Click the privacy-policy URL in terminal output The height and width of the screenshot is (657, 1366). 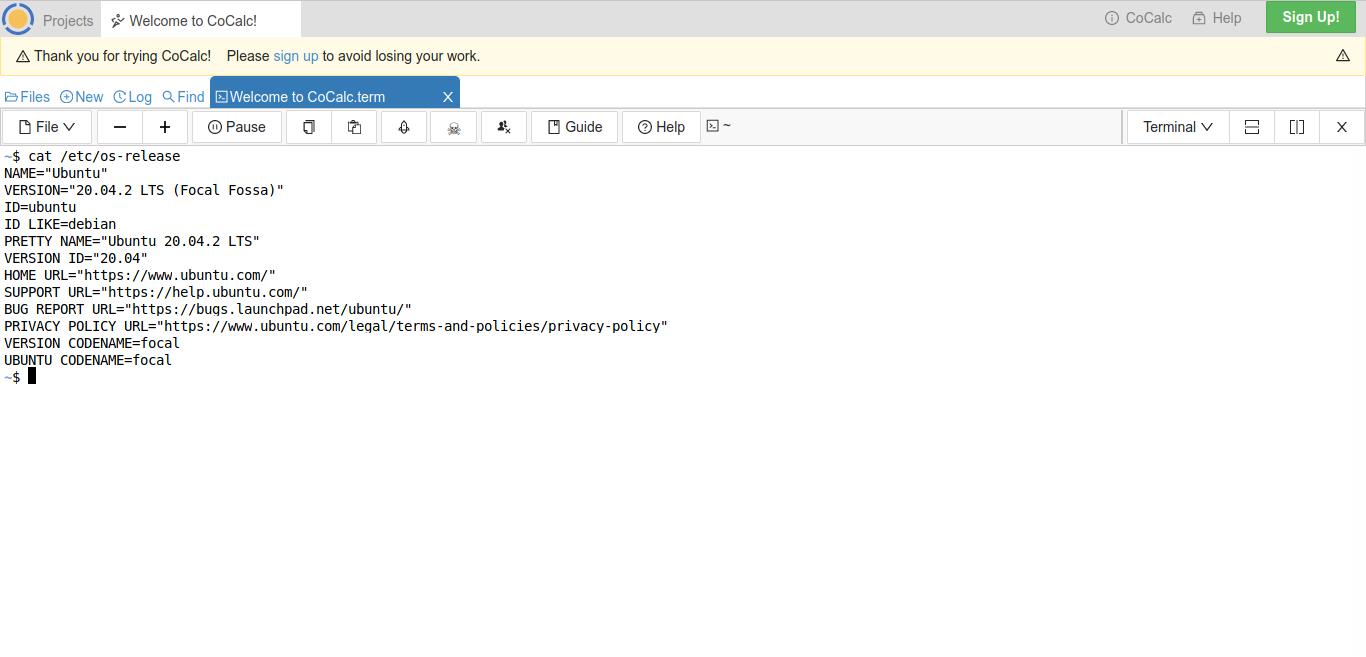[412, 326]
